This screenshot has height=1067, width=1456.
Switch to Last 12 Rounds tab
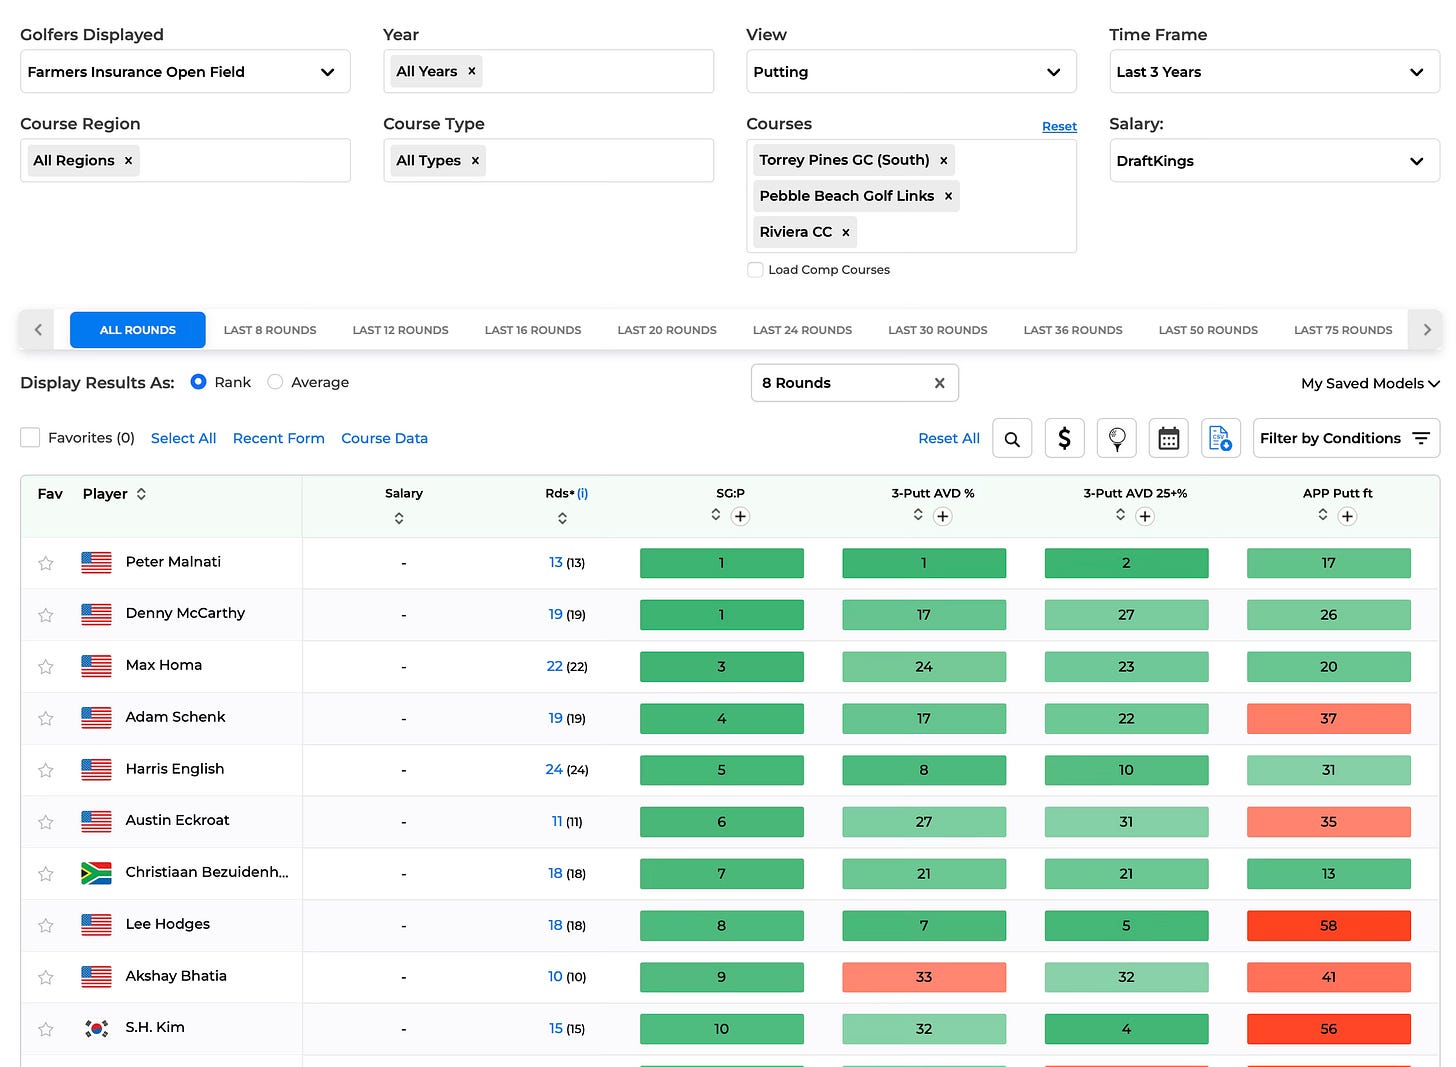[400, 330]
